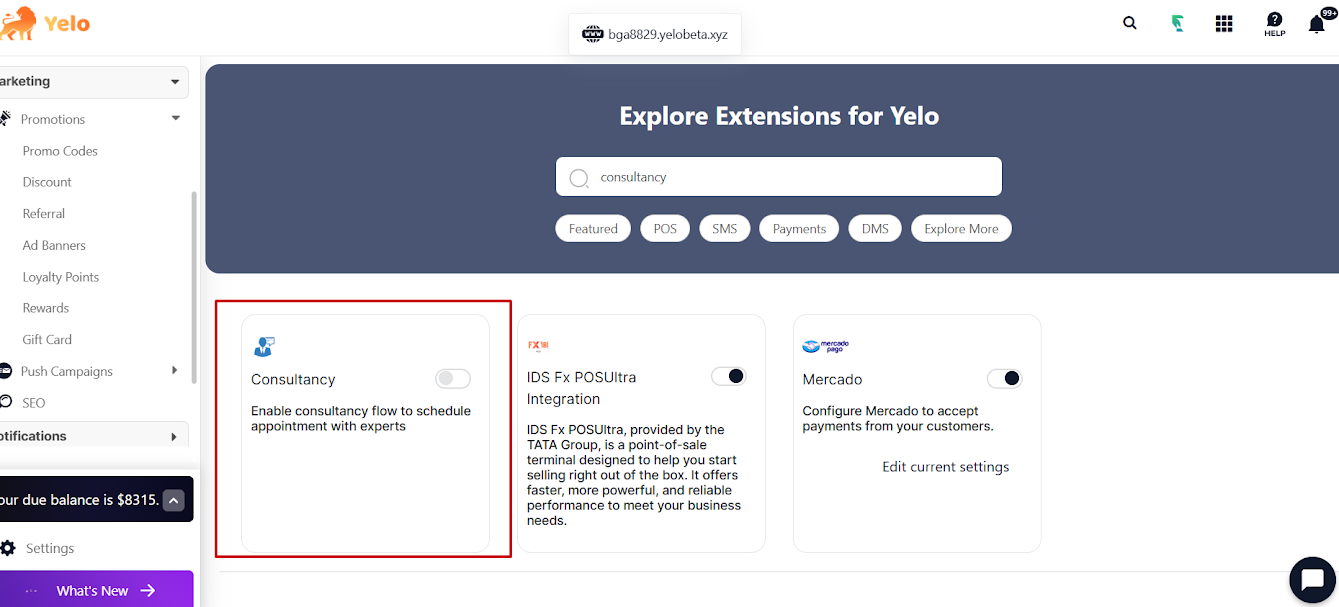Select the Loyalty Points menu item
Image resolution: width=1339 pixels, height=607 pixels.
(x=61, y=277)
